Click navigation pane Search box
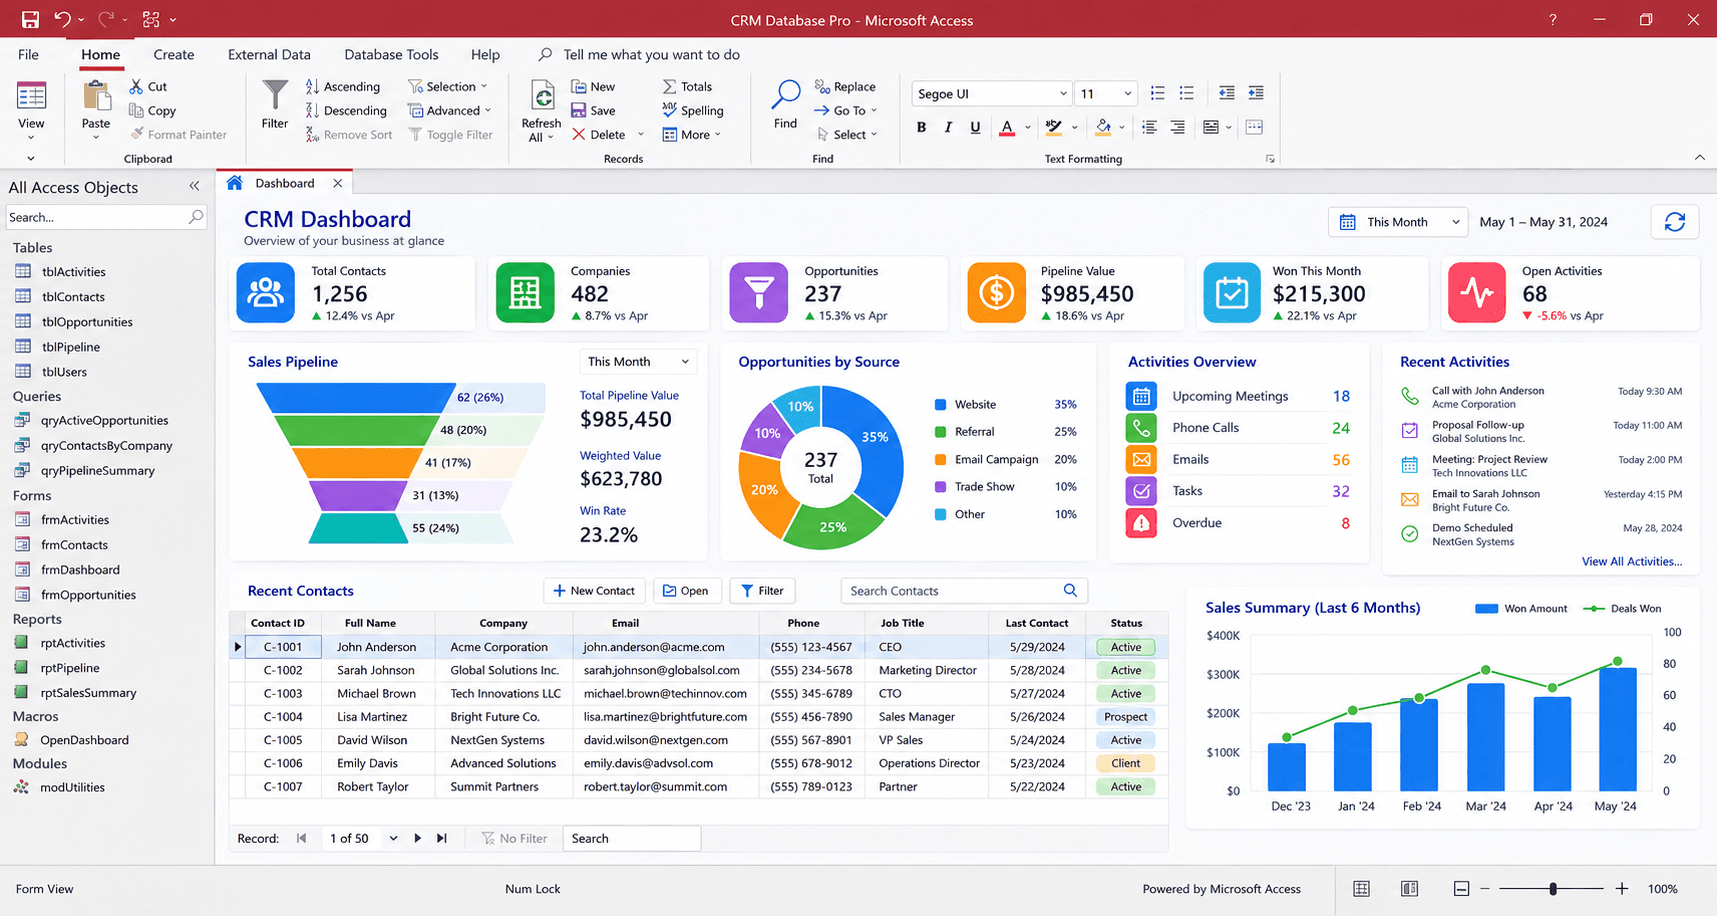The image size is (1717, 916). point(105,217)
